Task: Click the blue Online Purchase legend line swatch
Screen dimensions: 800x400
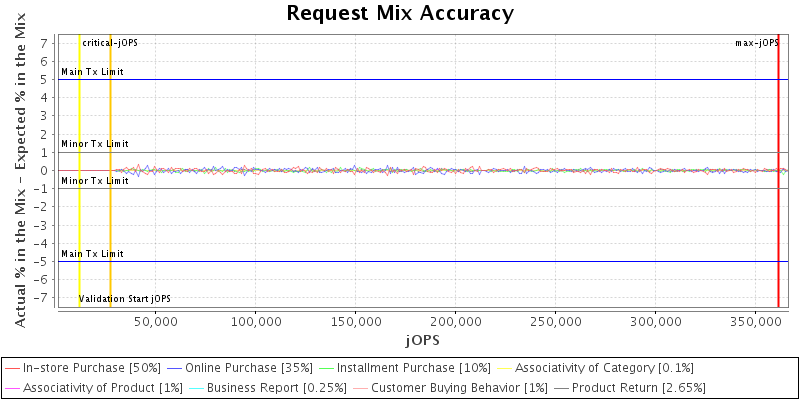Action: pos(174,368)
